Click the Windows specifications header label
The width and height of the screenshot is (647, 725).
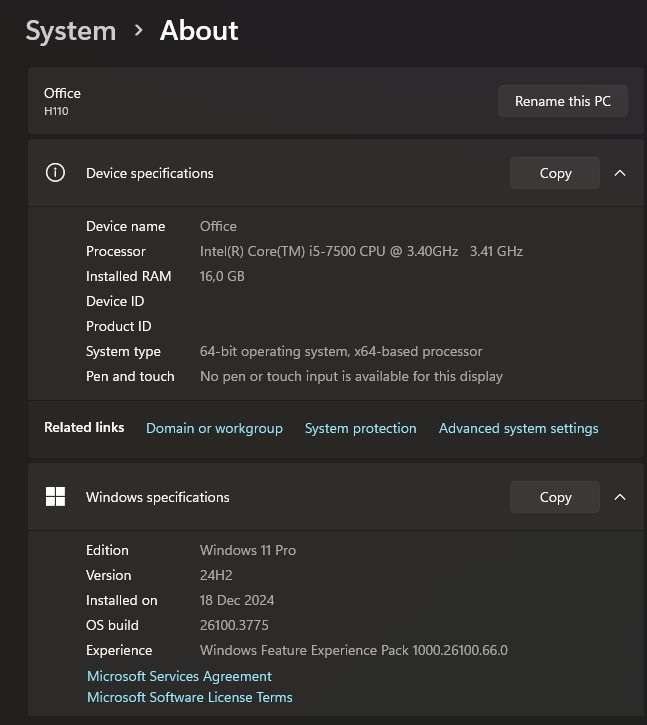coord(158,497)
